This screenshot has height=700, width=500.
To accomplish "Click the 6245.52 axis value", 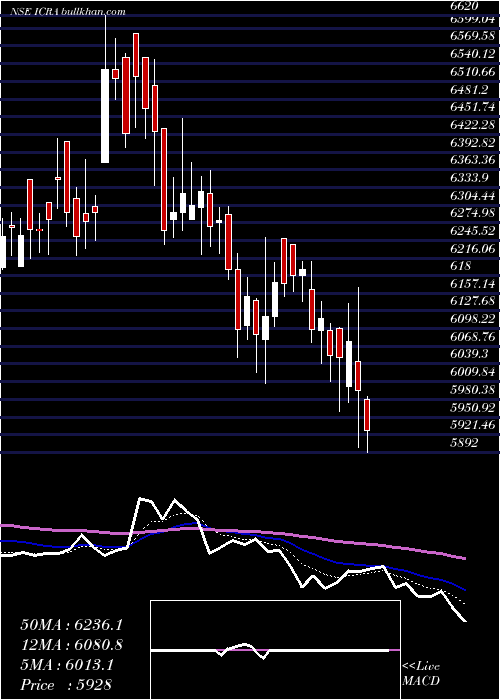I will tap(473, 231).
